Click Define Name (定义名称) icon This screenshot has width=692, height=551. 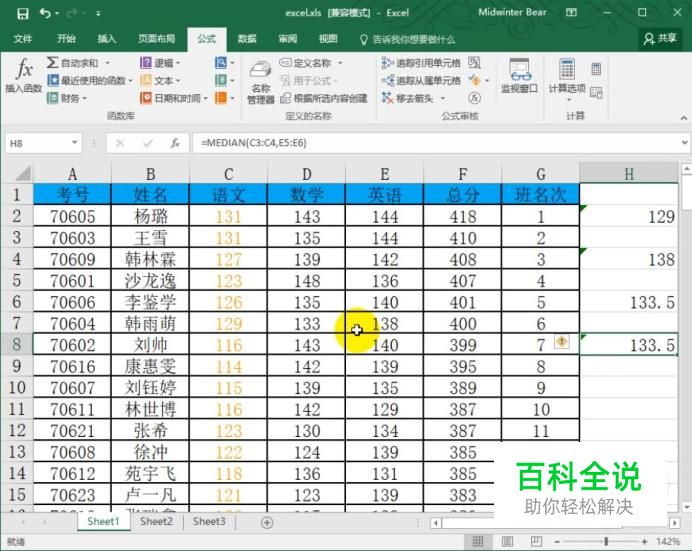pos(285,63)
